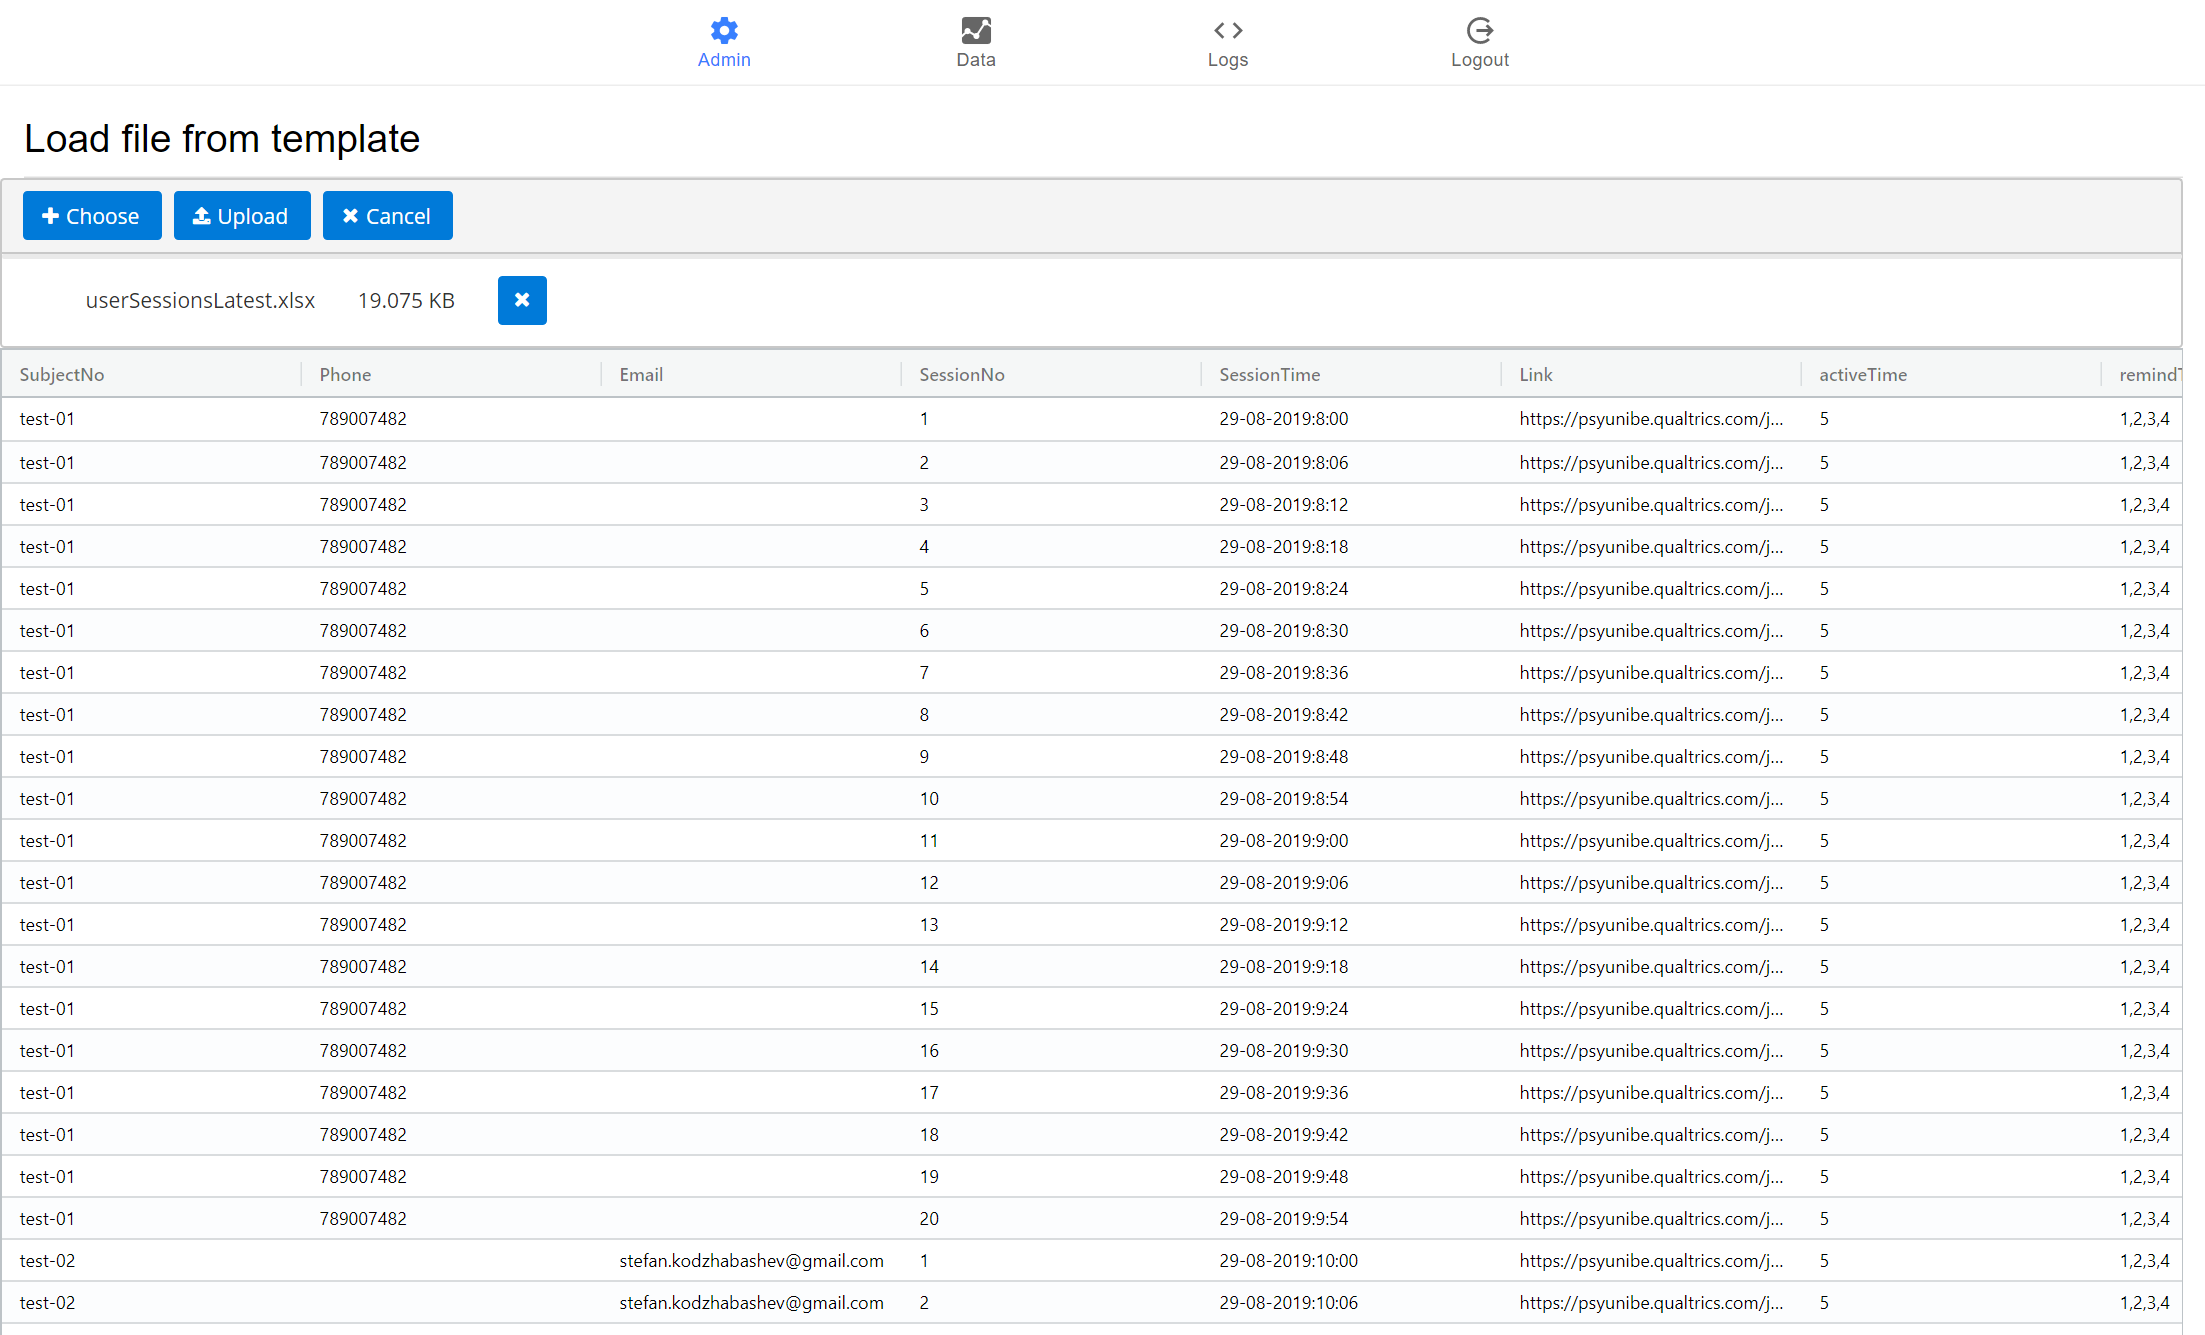This screenshot has width=2205, height=1335.
Task: Click the activeTime value in session 29-08-2019:8:12 row
Action: [1824, 505]
